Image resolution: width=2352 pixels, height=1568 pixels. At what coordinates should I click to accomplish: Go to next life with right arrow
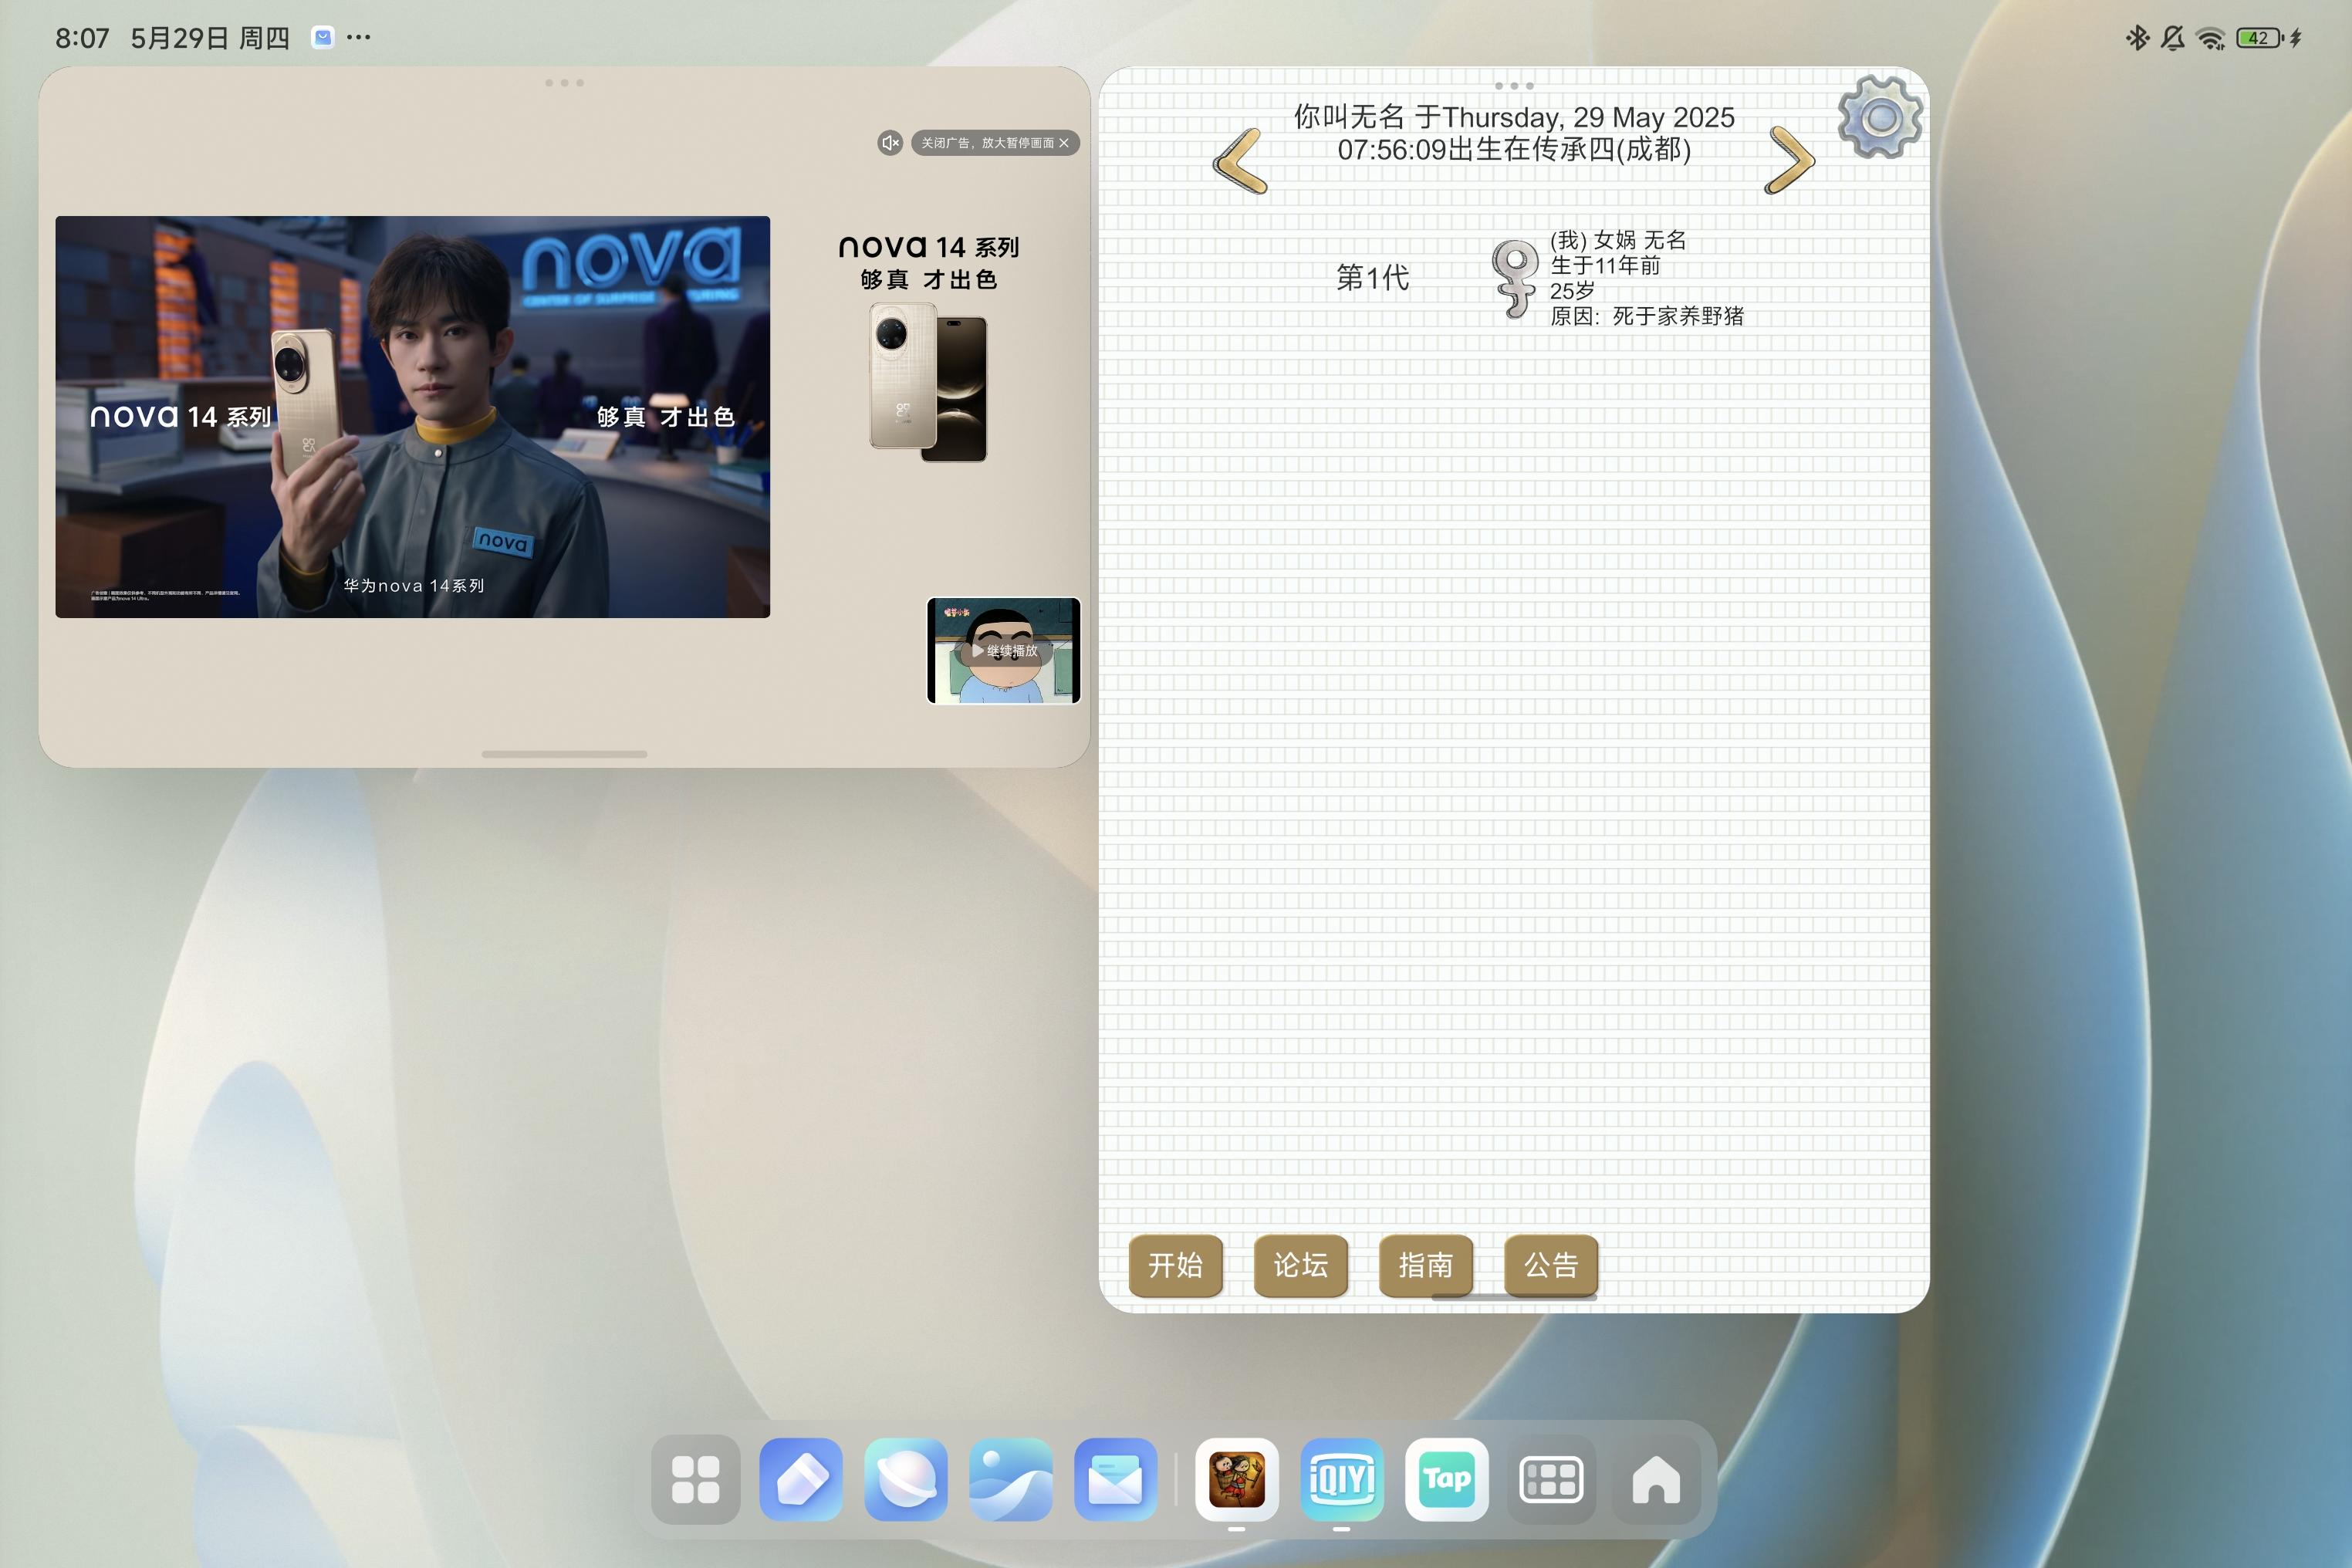1789,160
